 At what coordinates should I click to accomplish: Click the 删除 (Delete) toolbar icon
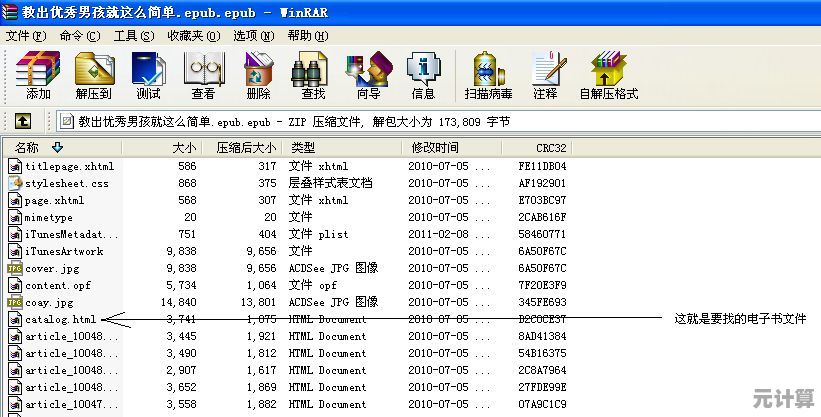click(258, 76)
